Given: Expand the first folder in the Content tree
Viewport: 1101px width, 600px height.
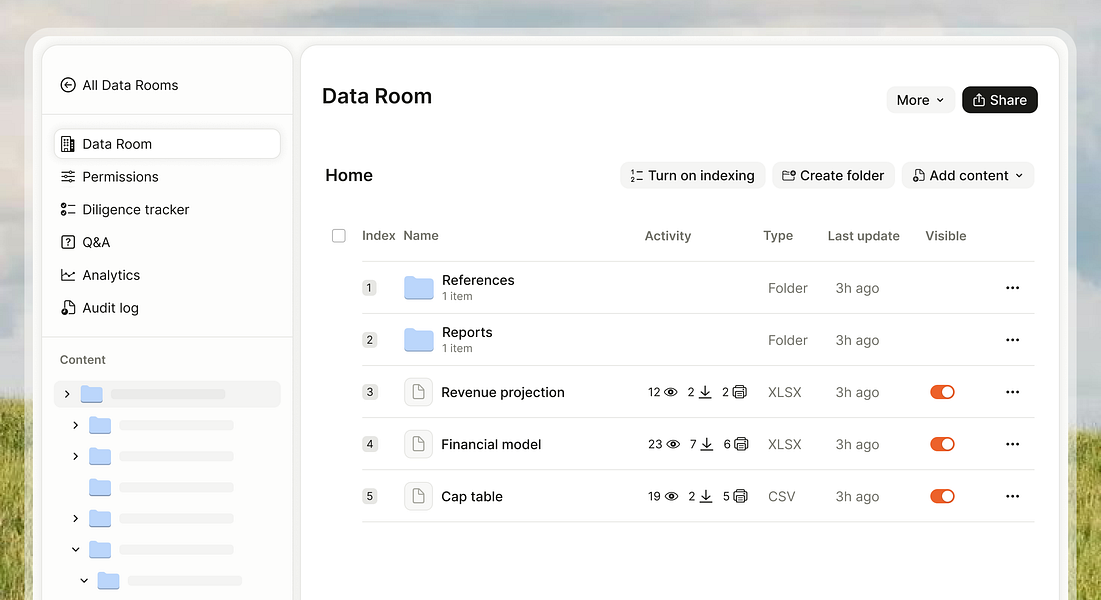Looking at the screenshot, I should [x=67, y=394].
